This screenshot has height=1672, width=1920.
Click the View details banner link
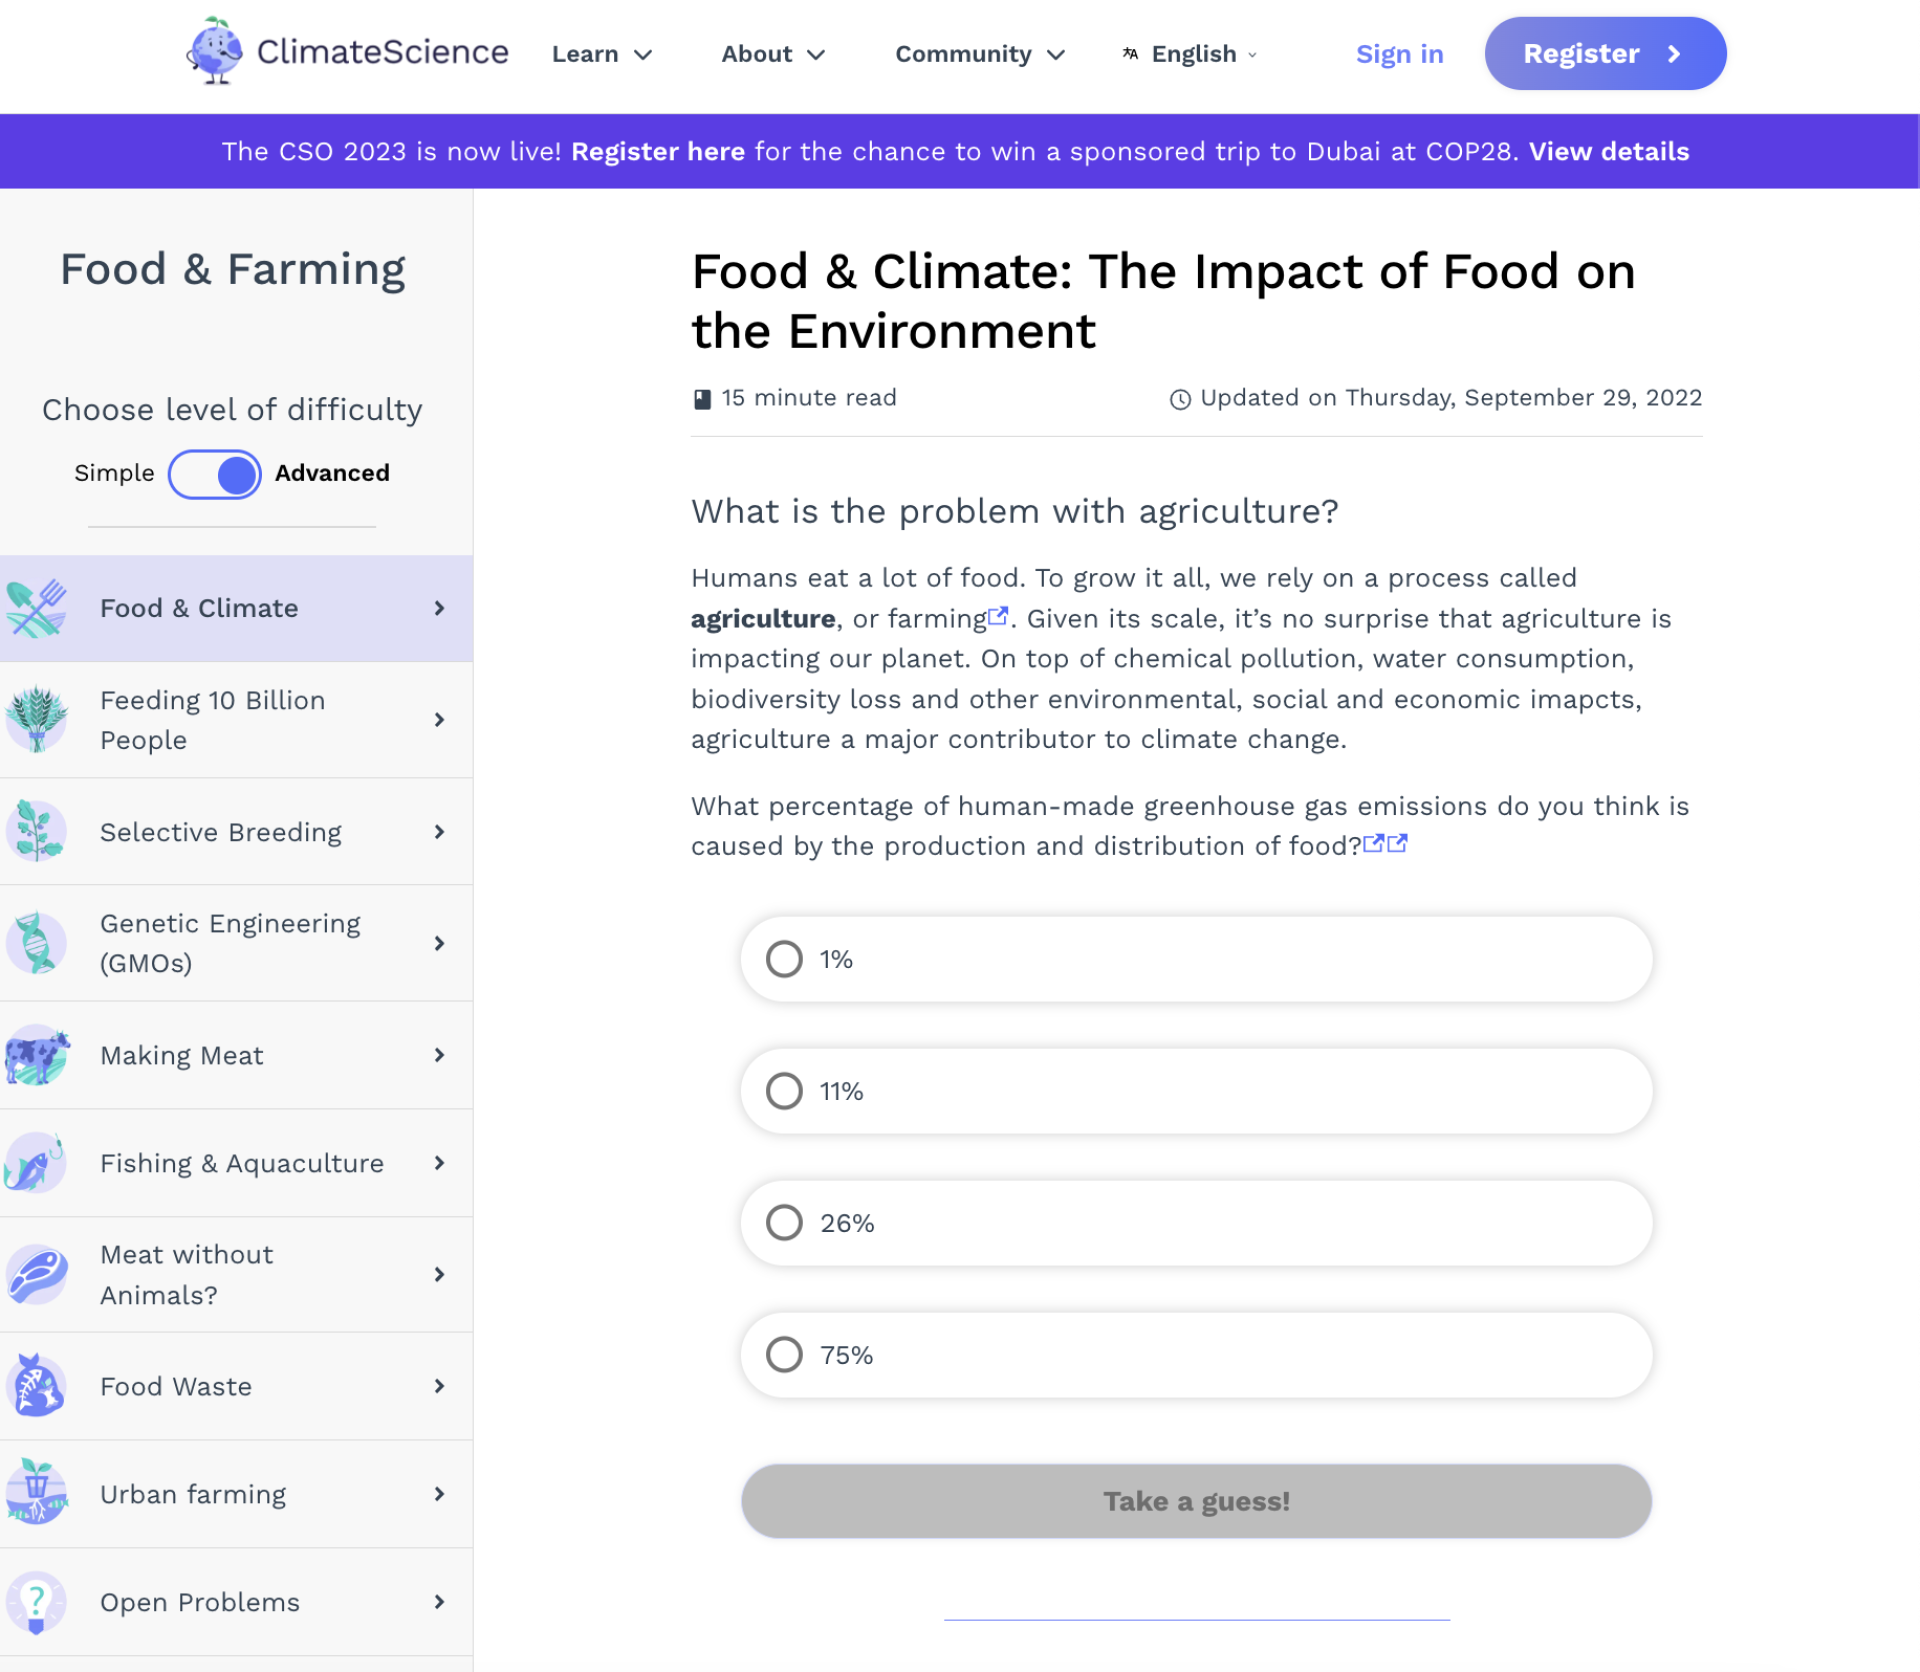point(1608,152)
